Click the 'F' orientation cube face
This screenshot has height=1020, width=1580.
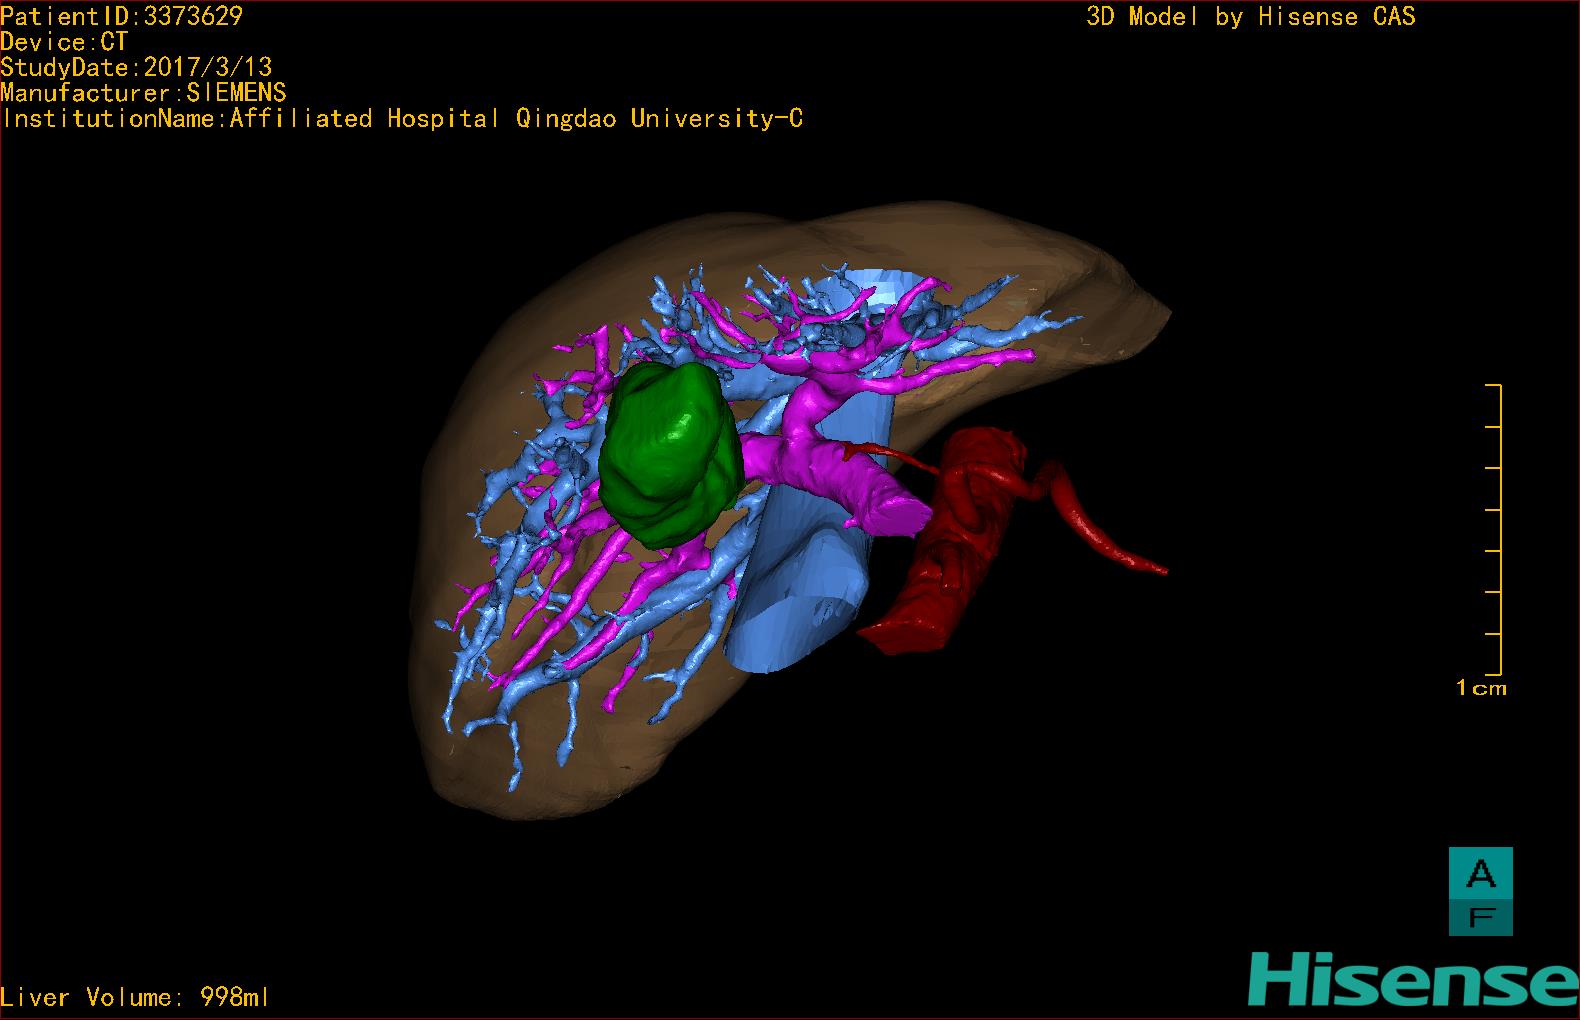(1481, 917)
